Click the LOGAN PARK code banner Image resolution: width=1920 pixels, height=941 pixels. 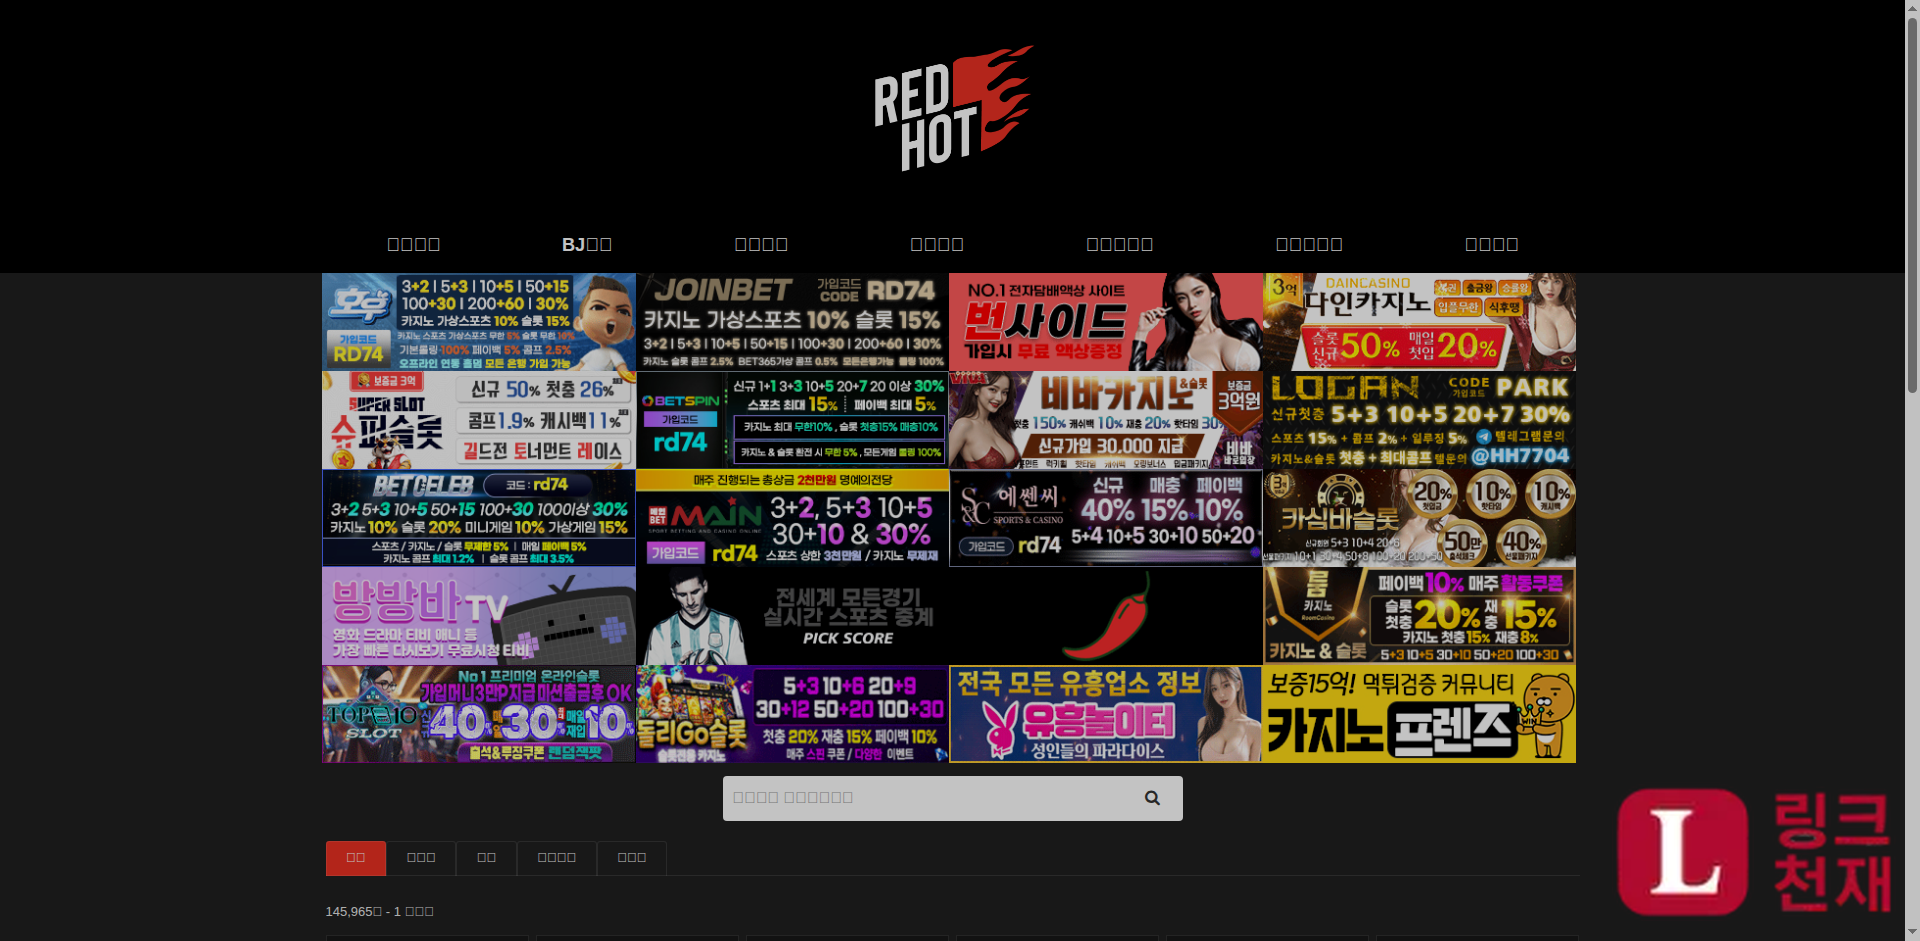[x=1419, y=420]
